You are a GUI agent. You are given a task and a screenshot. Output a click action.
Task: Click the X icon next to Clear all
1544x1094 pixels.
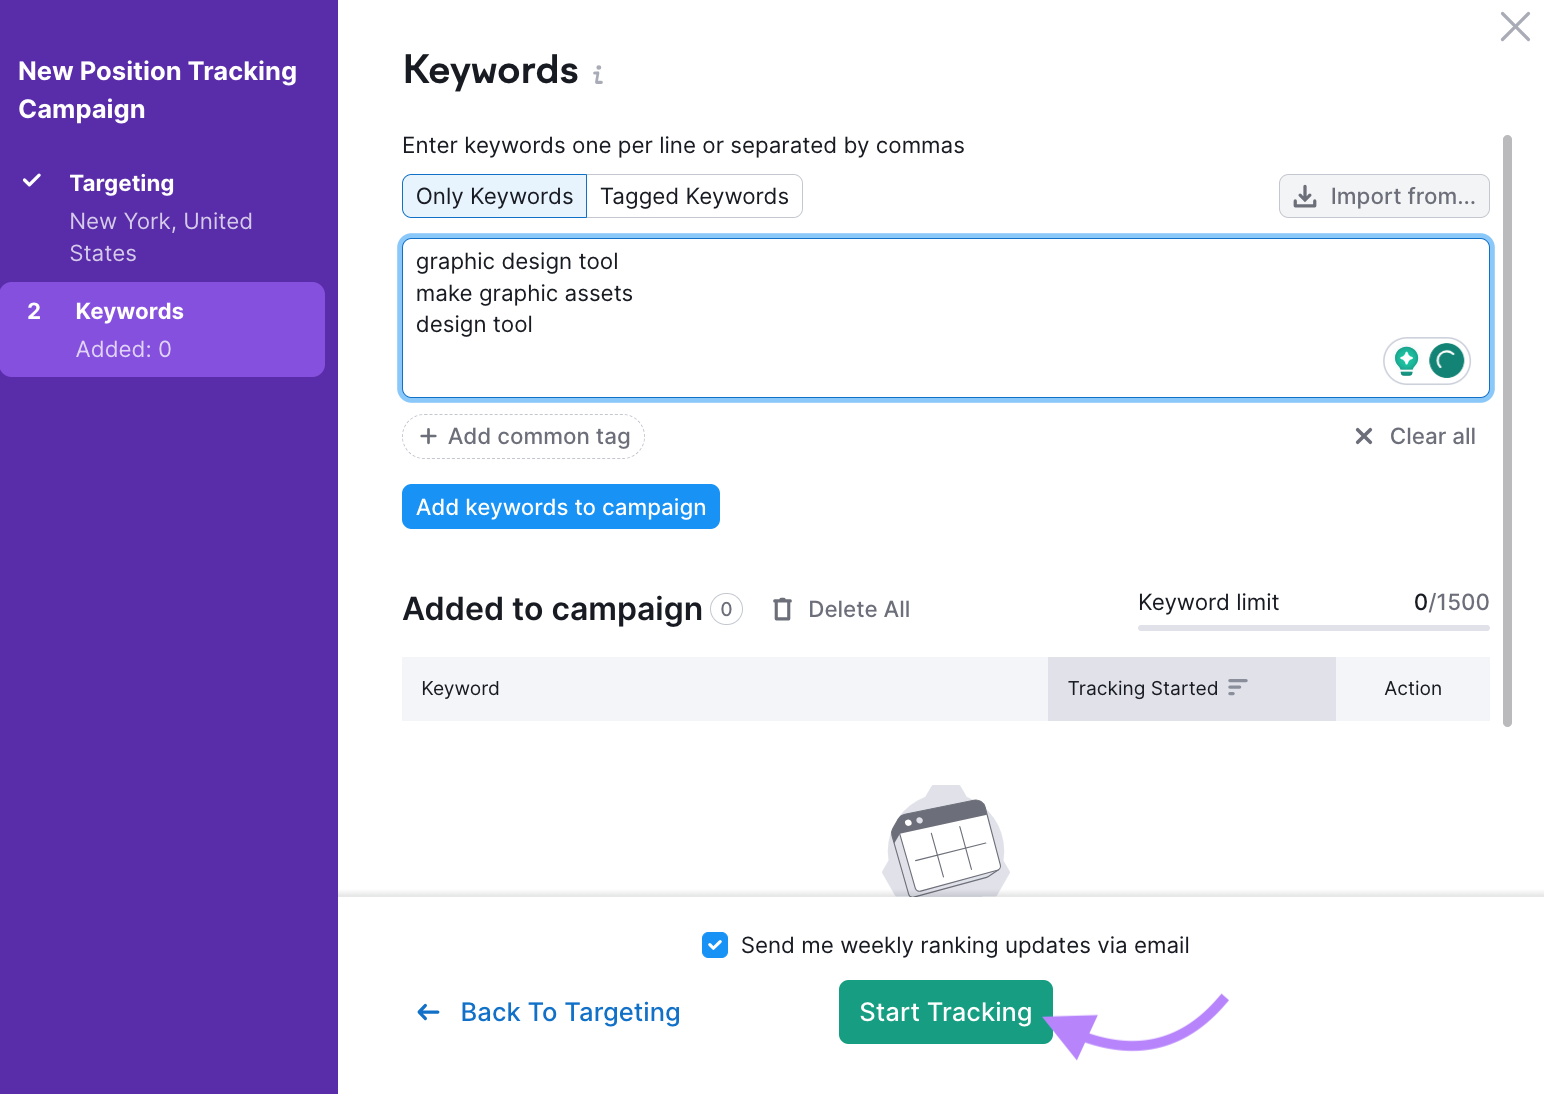(x=1364, y=436)
